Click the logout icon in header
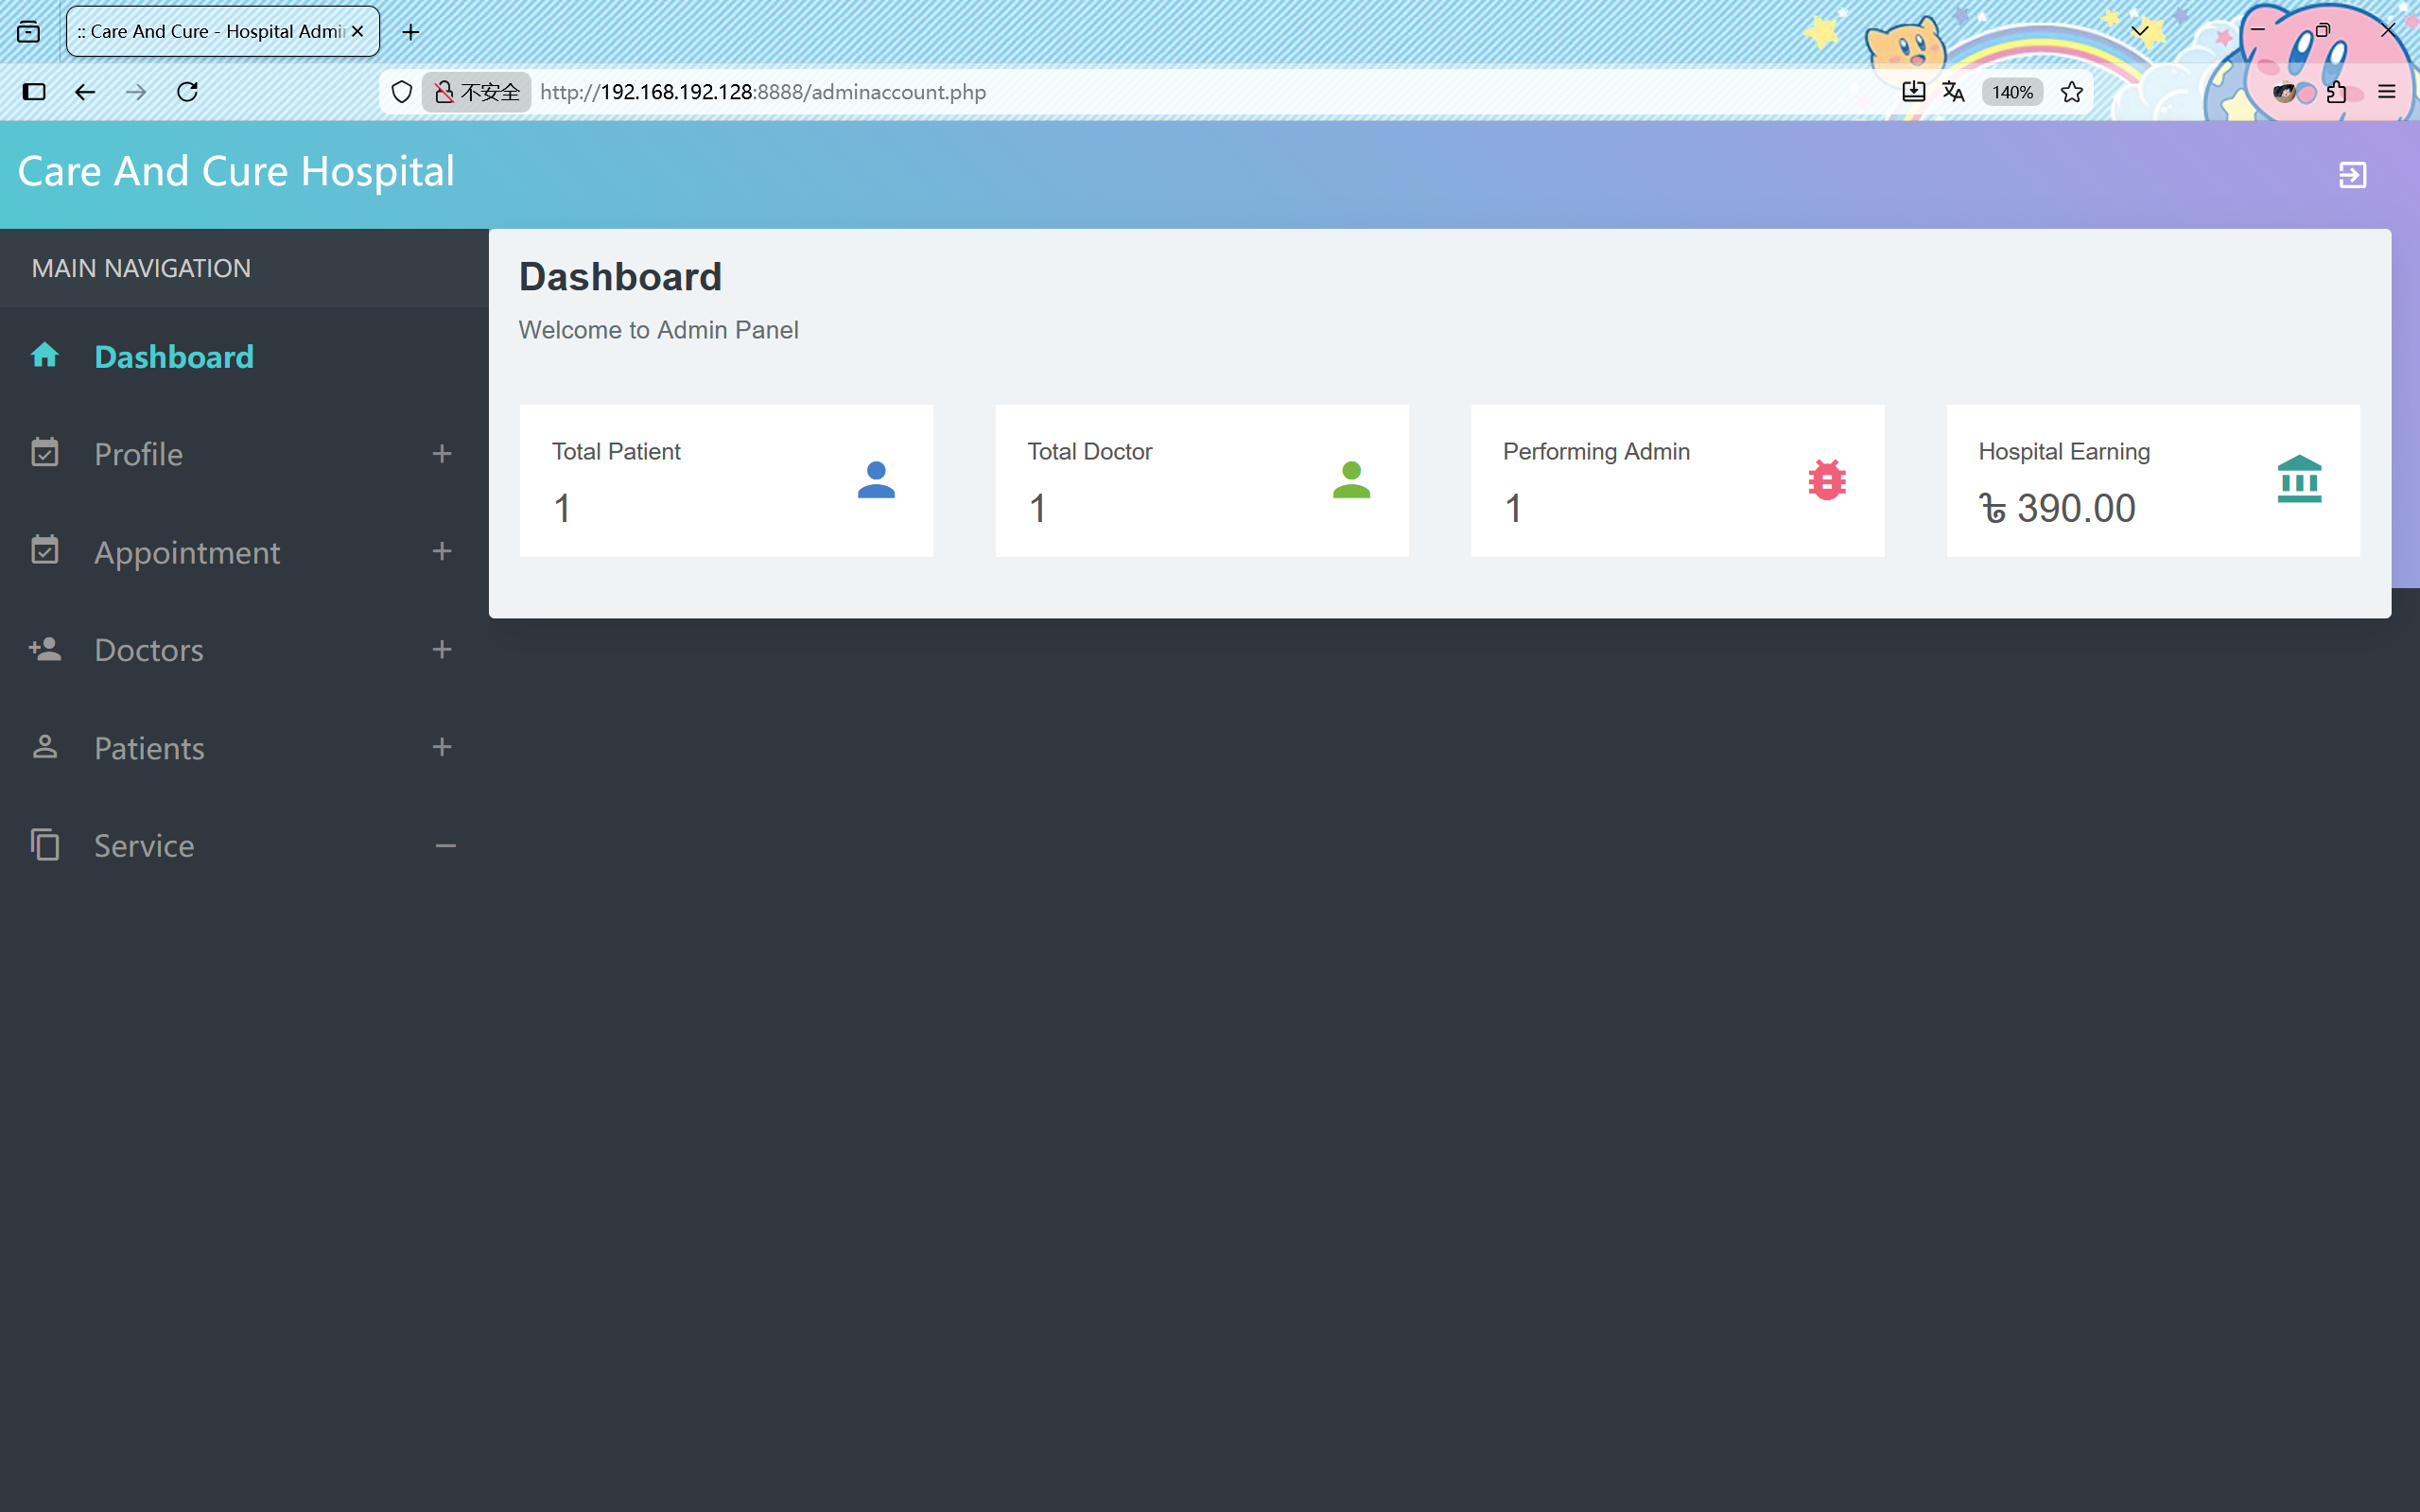 click(x=2352, y=175)
